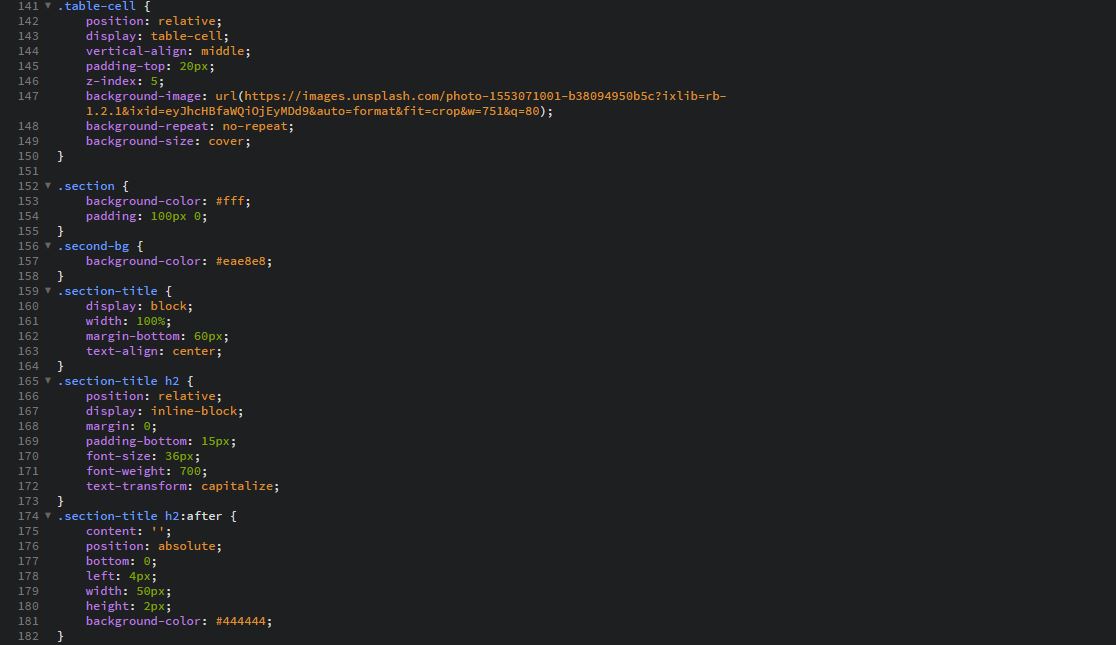Click the unsplash image URL text

pos(406,103)
